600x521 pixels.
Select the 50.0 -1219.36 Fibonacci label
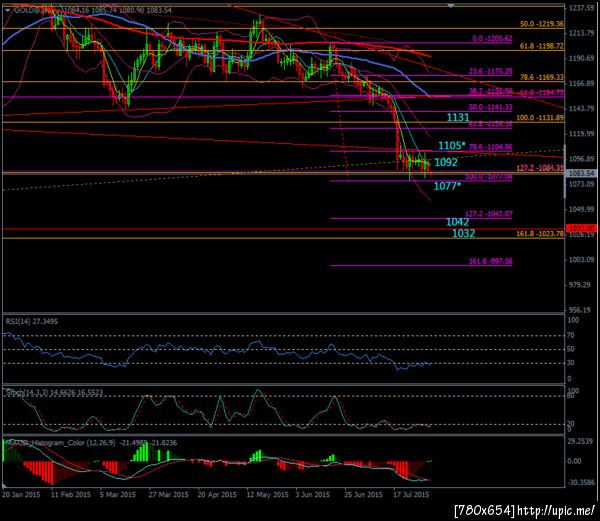pyautogui.click(x=541, y=24)
